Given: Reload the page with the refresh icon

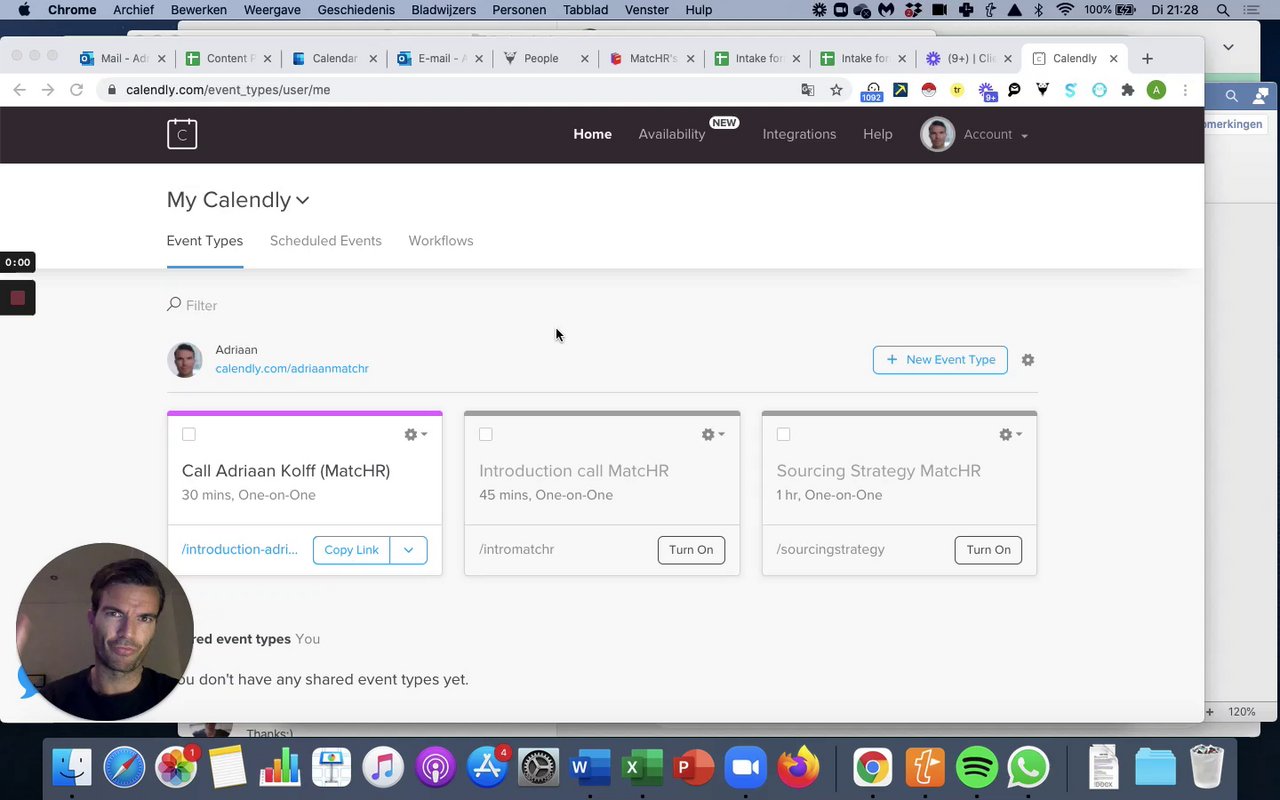Looking at the screenshot, I should point(76,90).
